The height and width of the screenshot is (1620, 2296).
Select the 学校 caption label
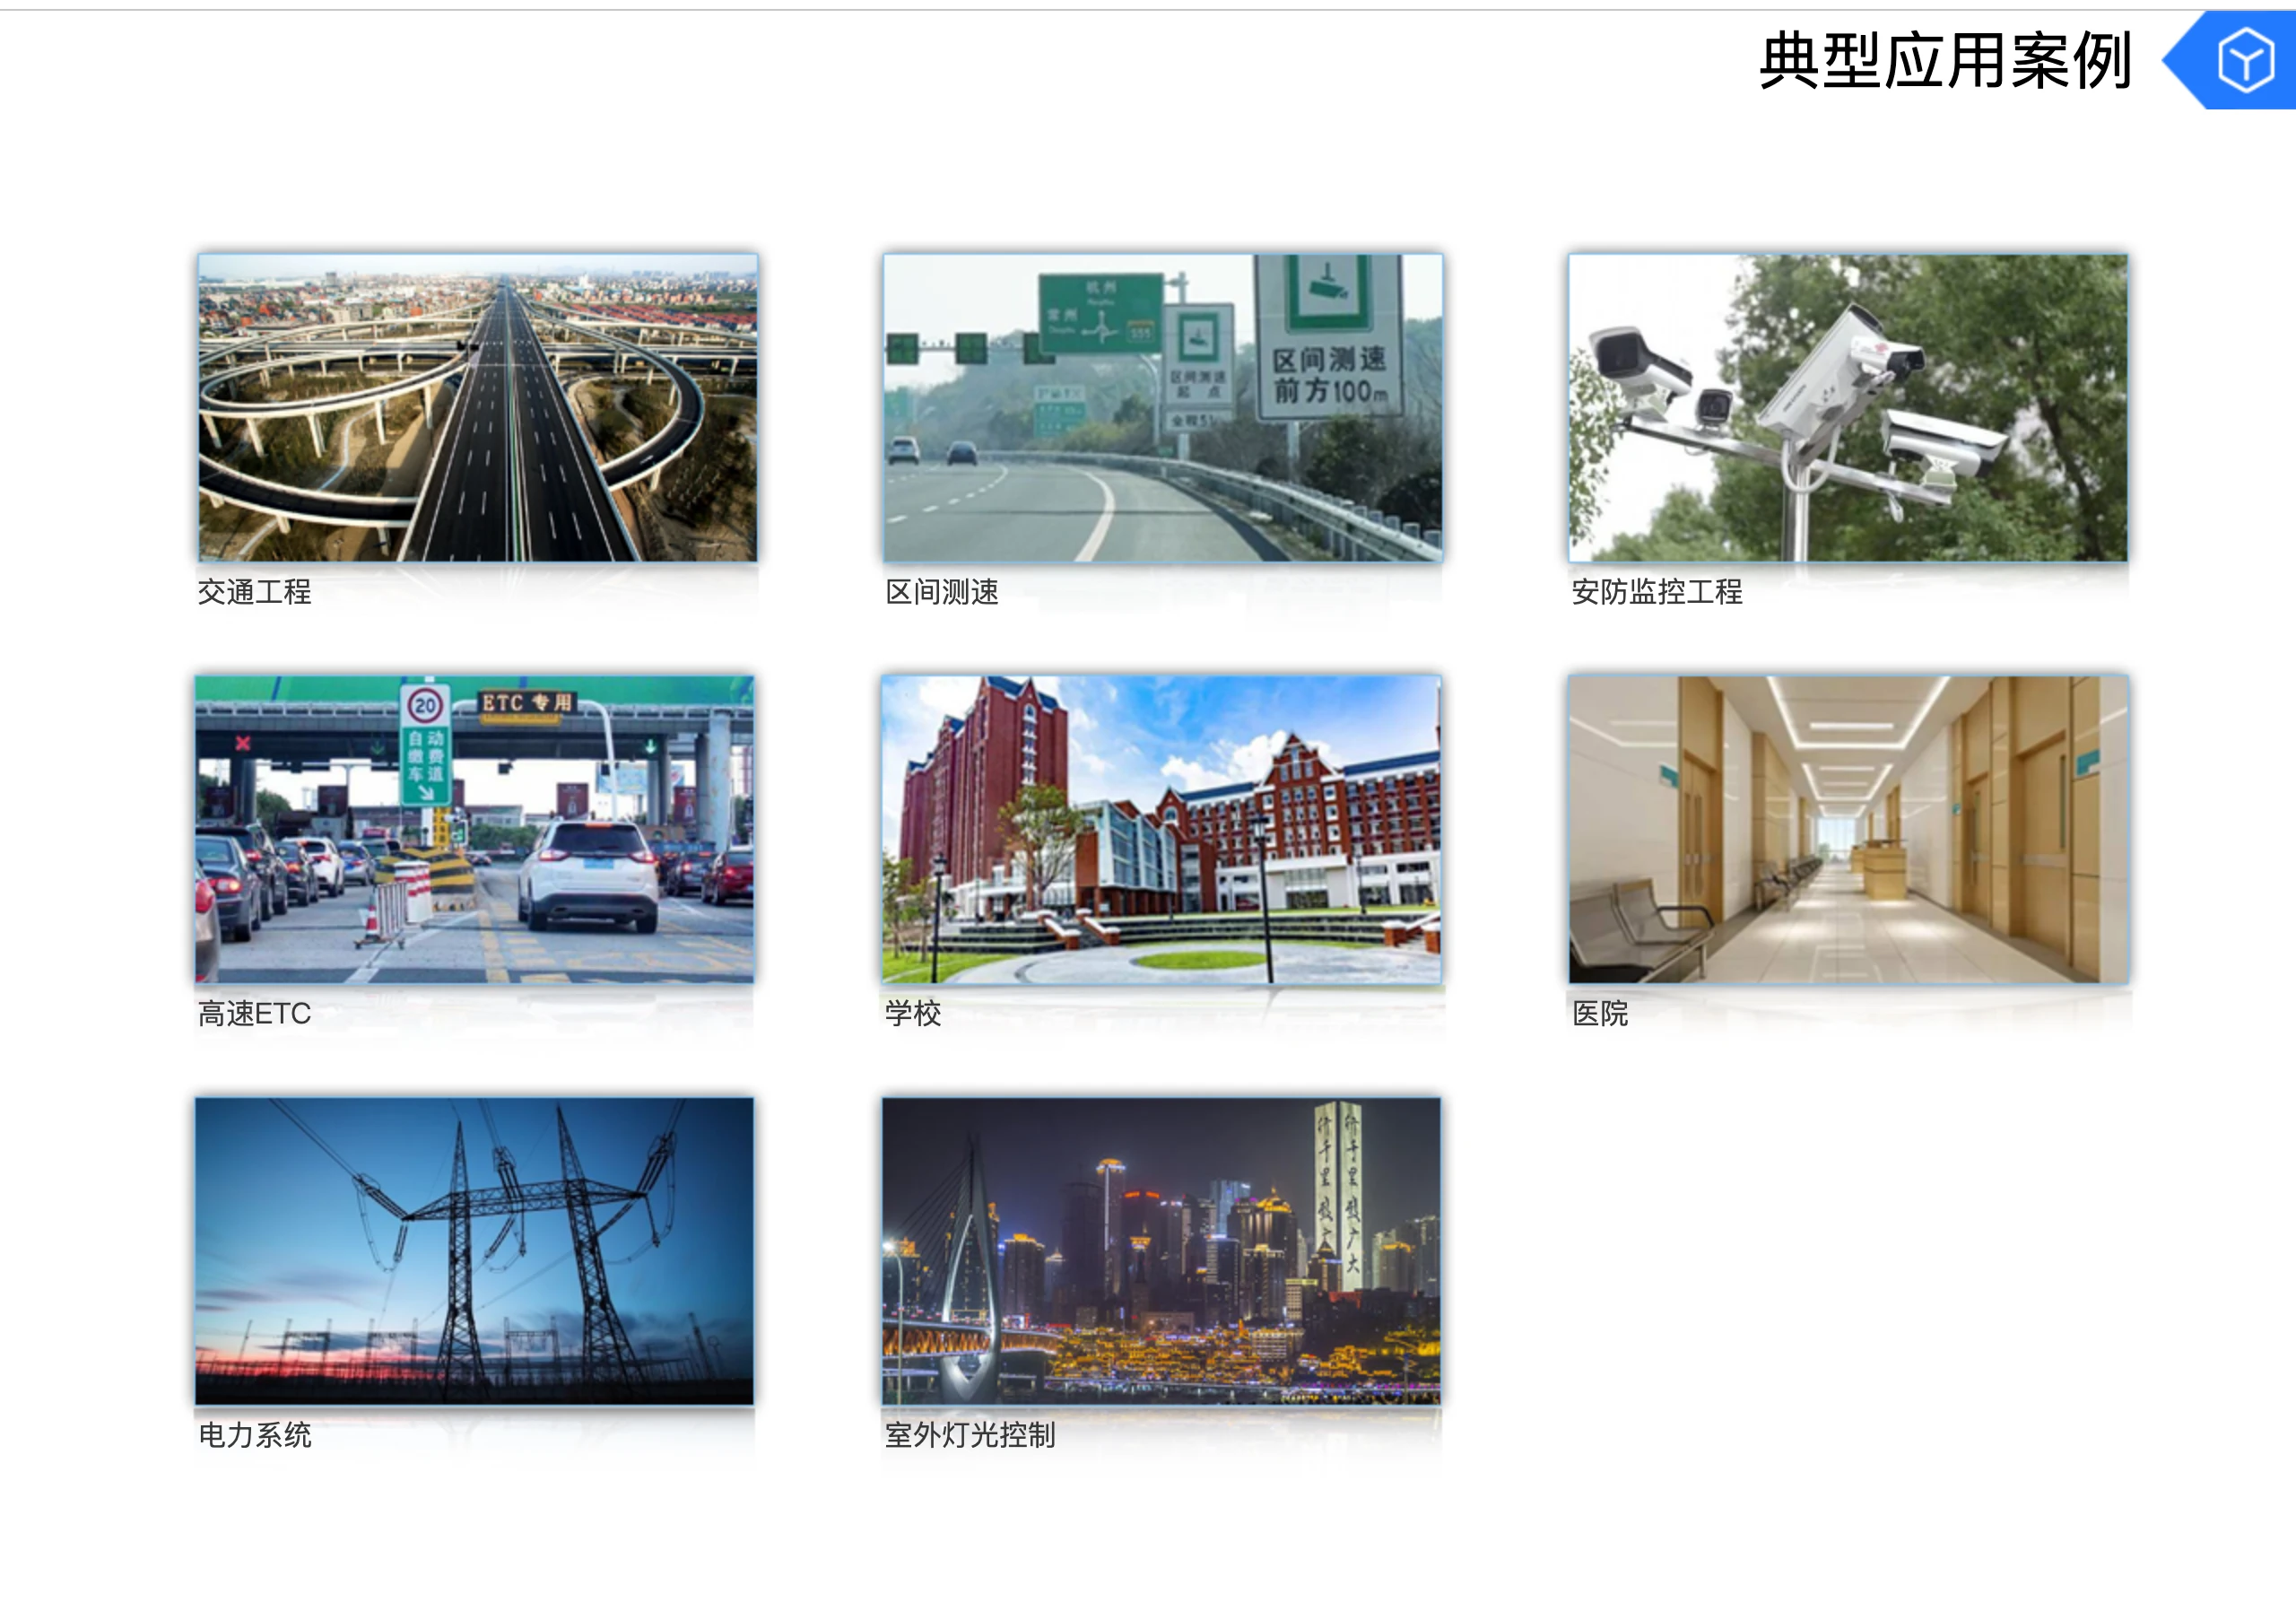(x=912, y=1014)
